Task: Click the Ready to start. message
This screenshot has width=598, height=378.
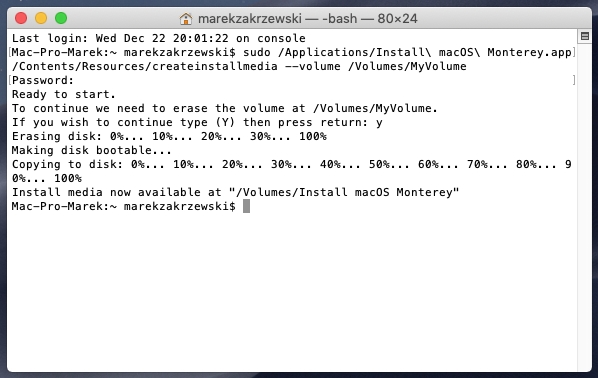Action: 64,94
